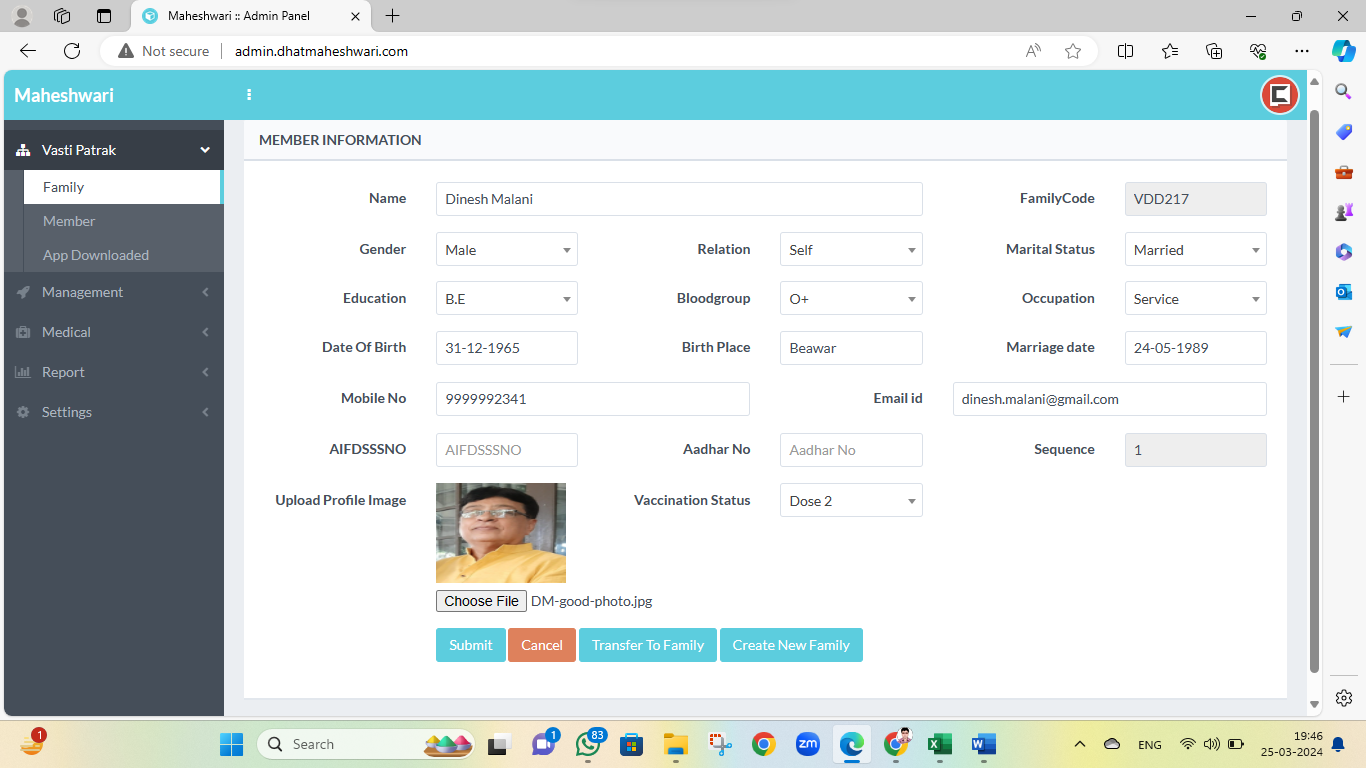Go back using the browser back arrow
Screen dimensions: 1366x768
(x=28, y=51)
